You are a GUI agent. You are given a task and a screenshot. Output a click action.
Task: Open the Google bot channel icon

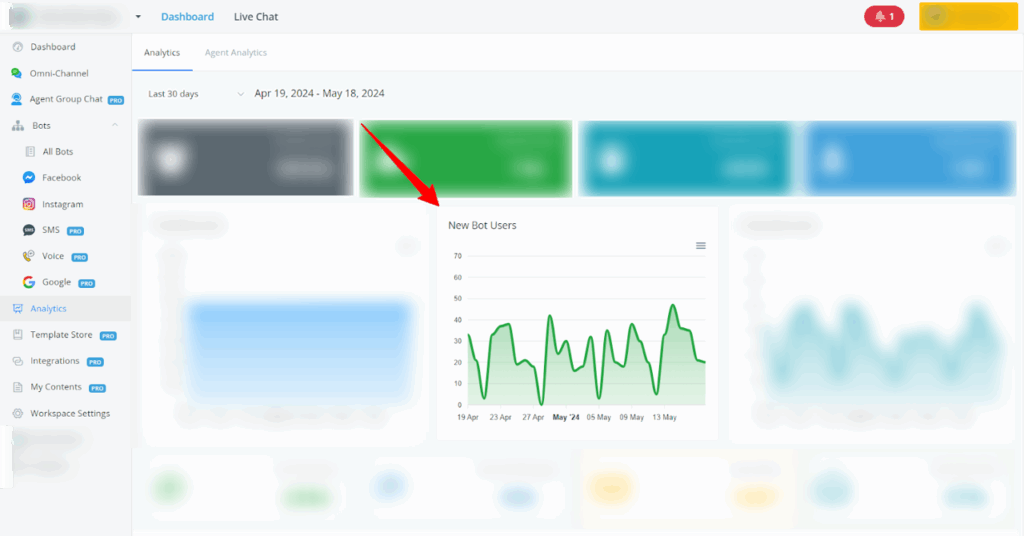click(x=29, y=283)
